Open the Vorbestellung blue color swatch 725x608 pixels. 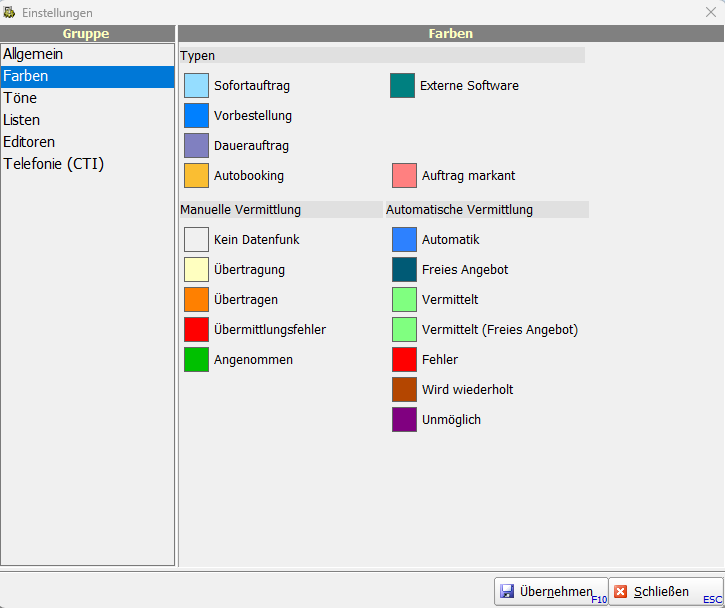(196, 116)
